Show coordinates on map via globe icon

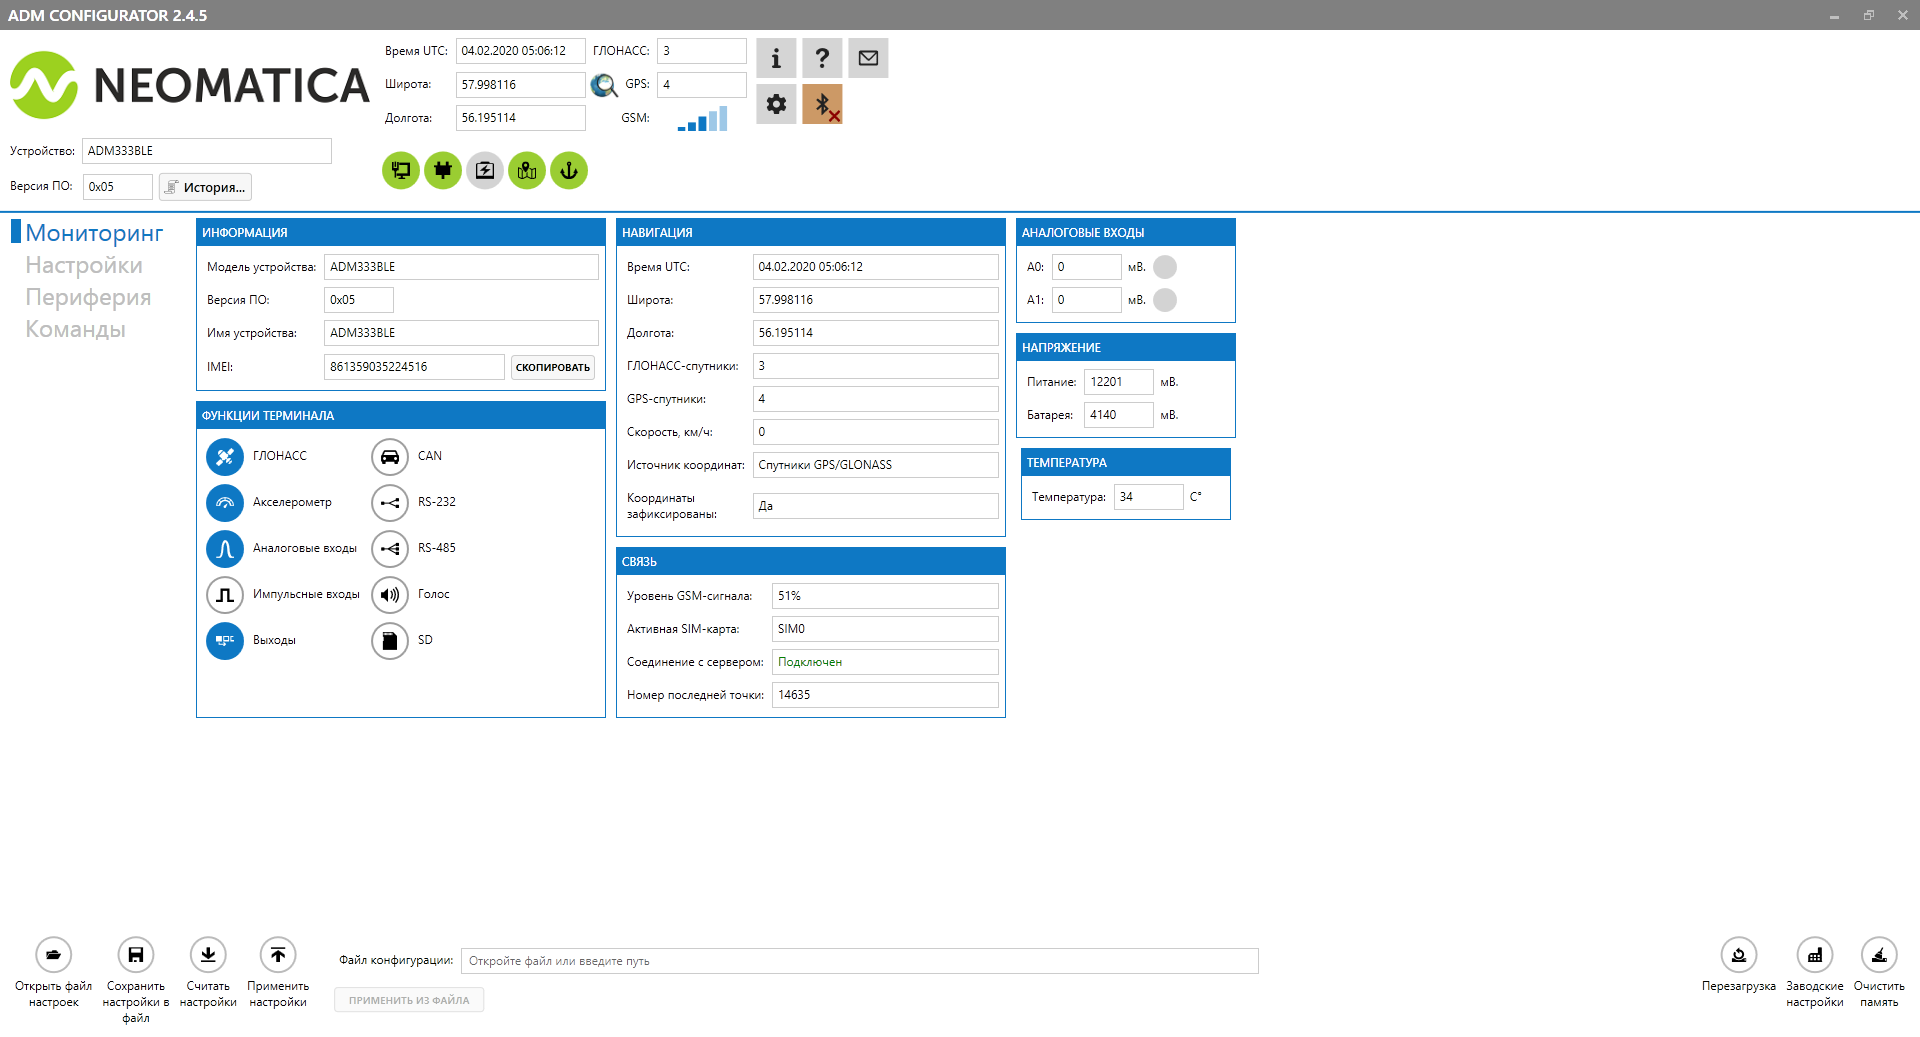point(604,85)
